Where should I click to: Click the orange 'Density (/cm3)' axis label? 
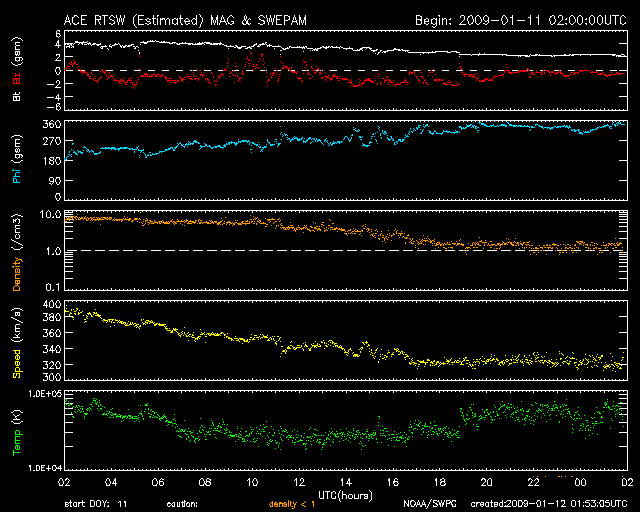click(x=17, y=252)
